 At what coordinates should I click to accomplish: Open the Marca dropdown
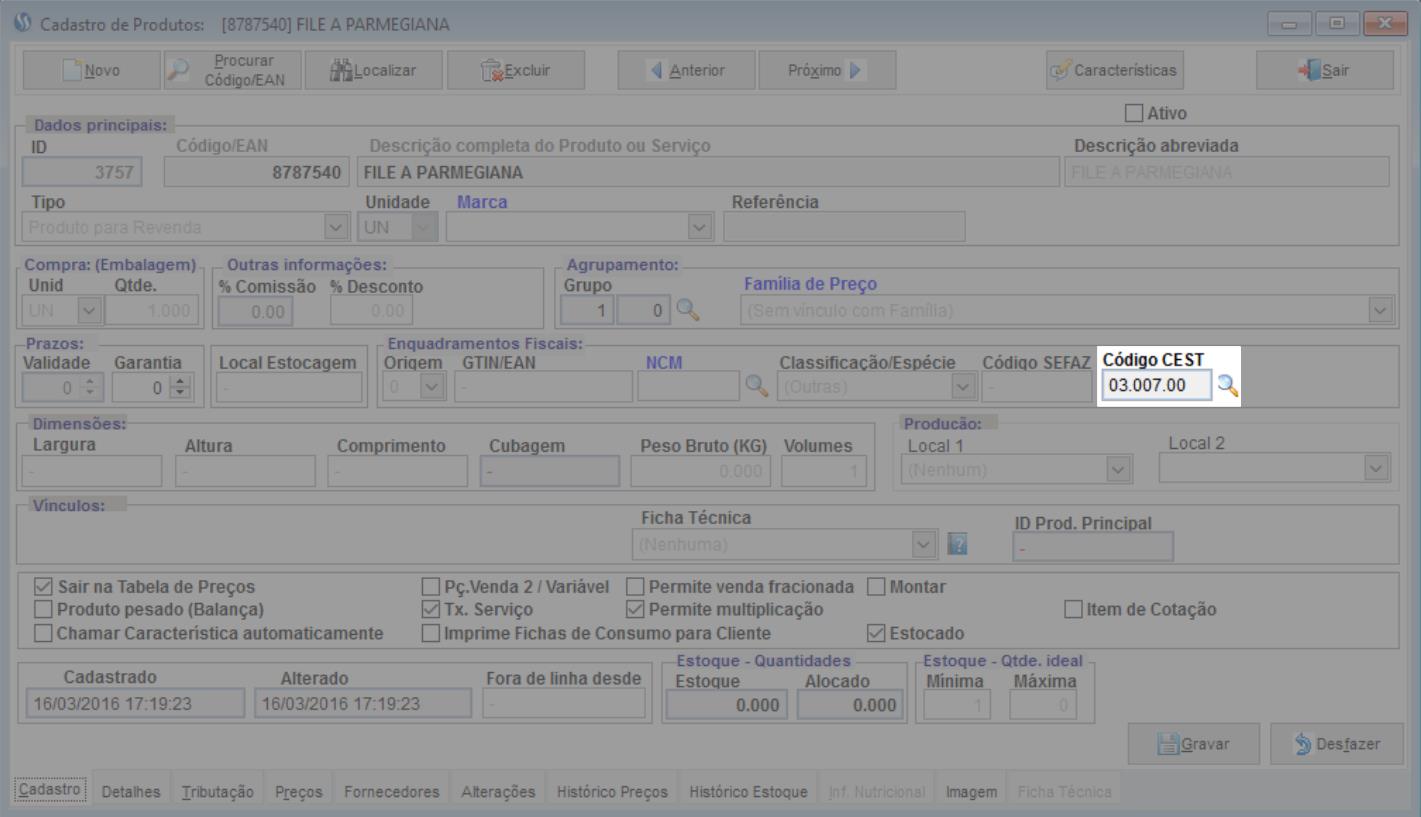[x=701, y=227]
